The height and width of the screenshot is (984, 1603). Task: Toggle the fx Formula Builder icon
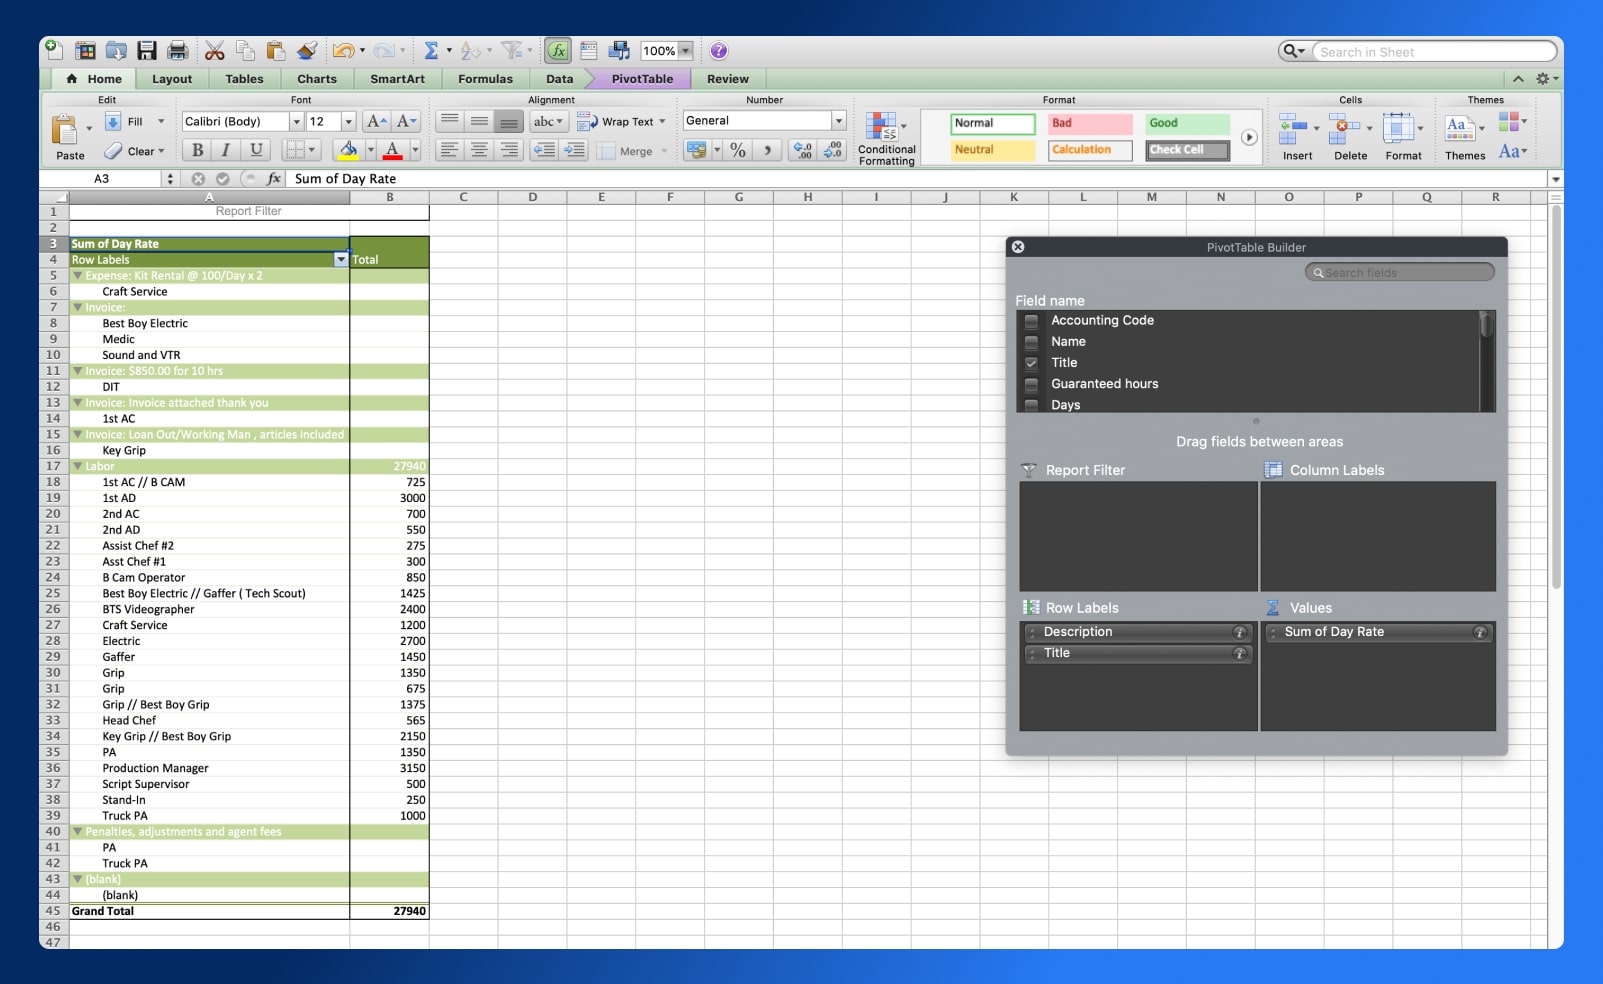[558, 51]
